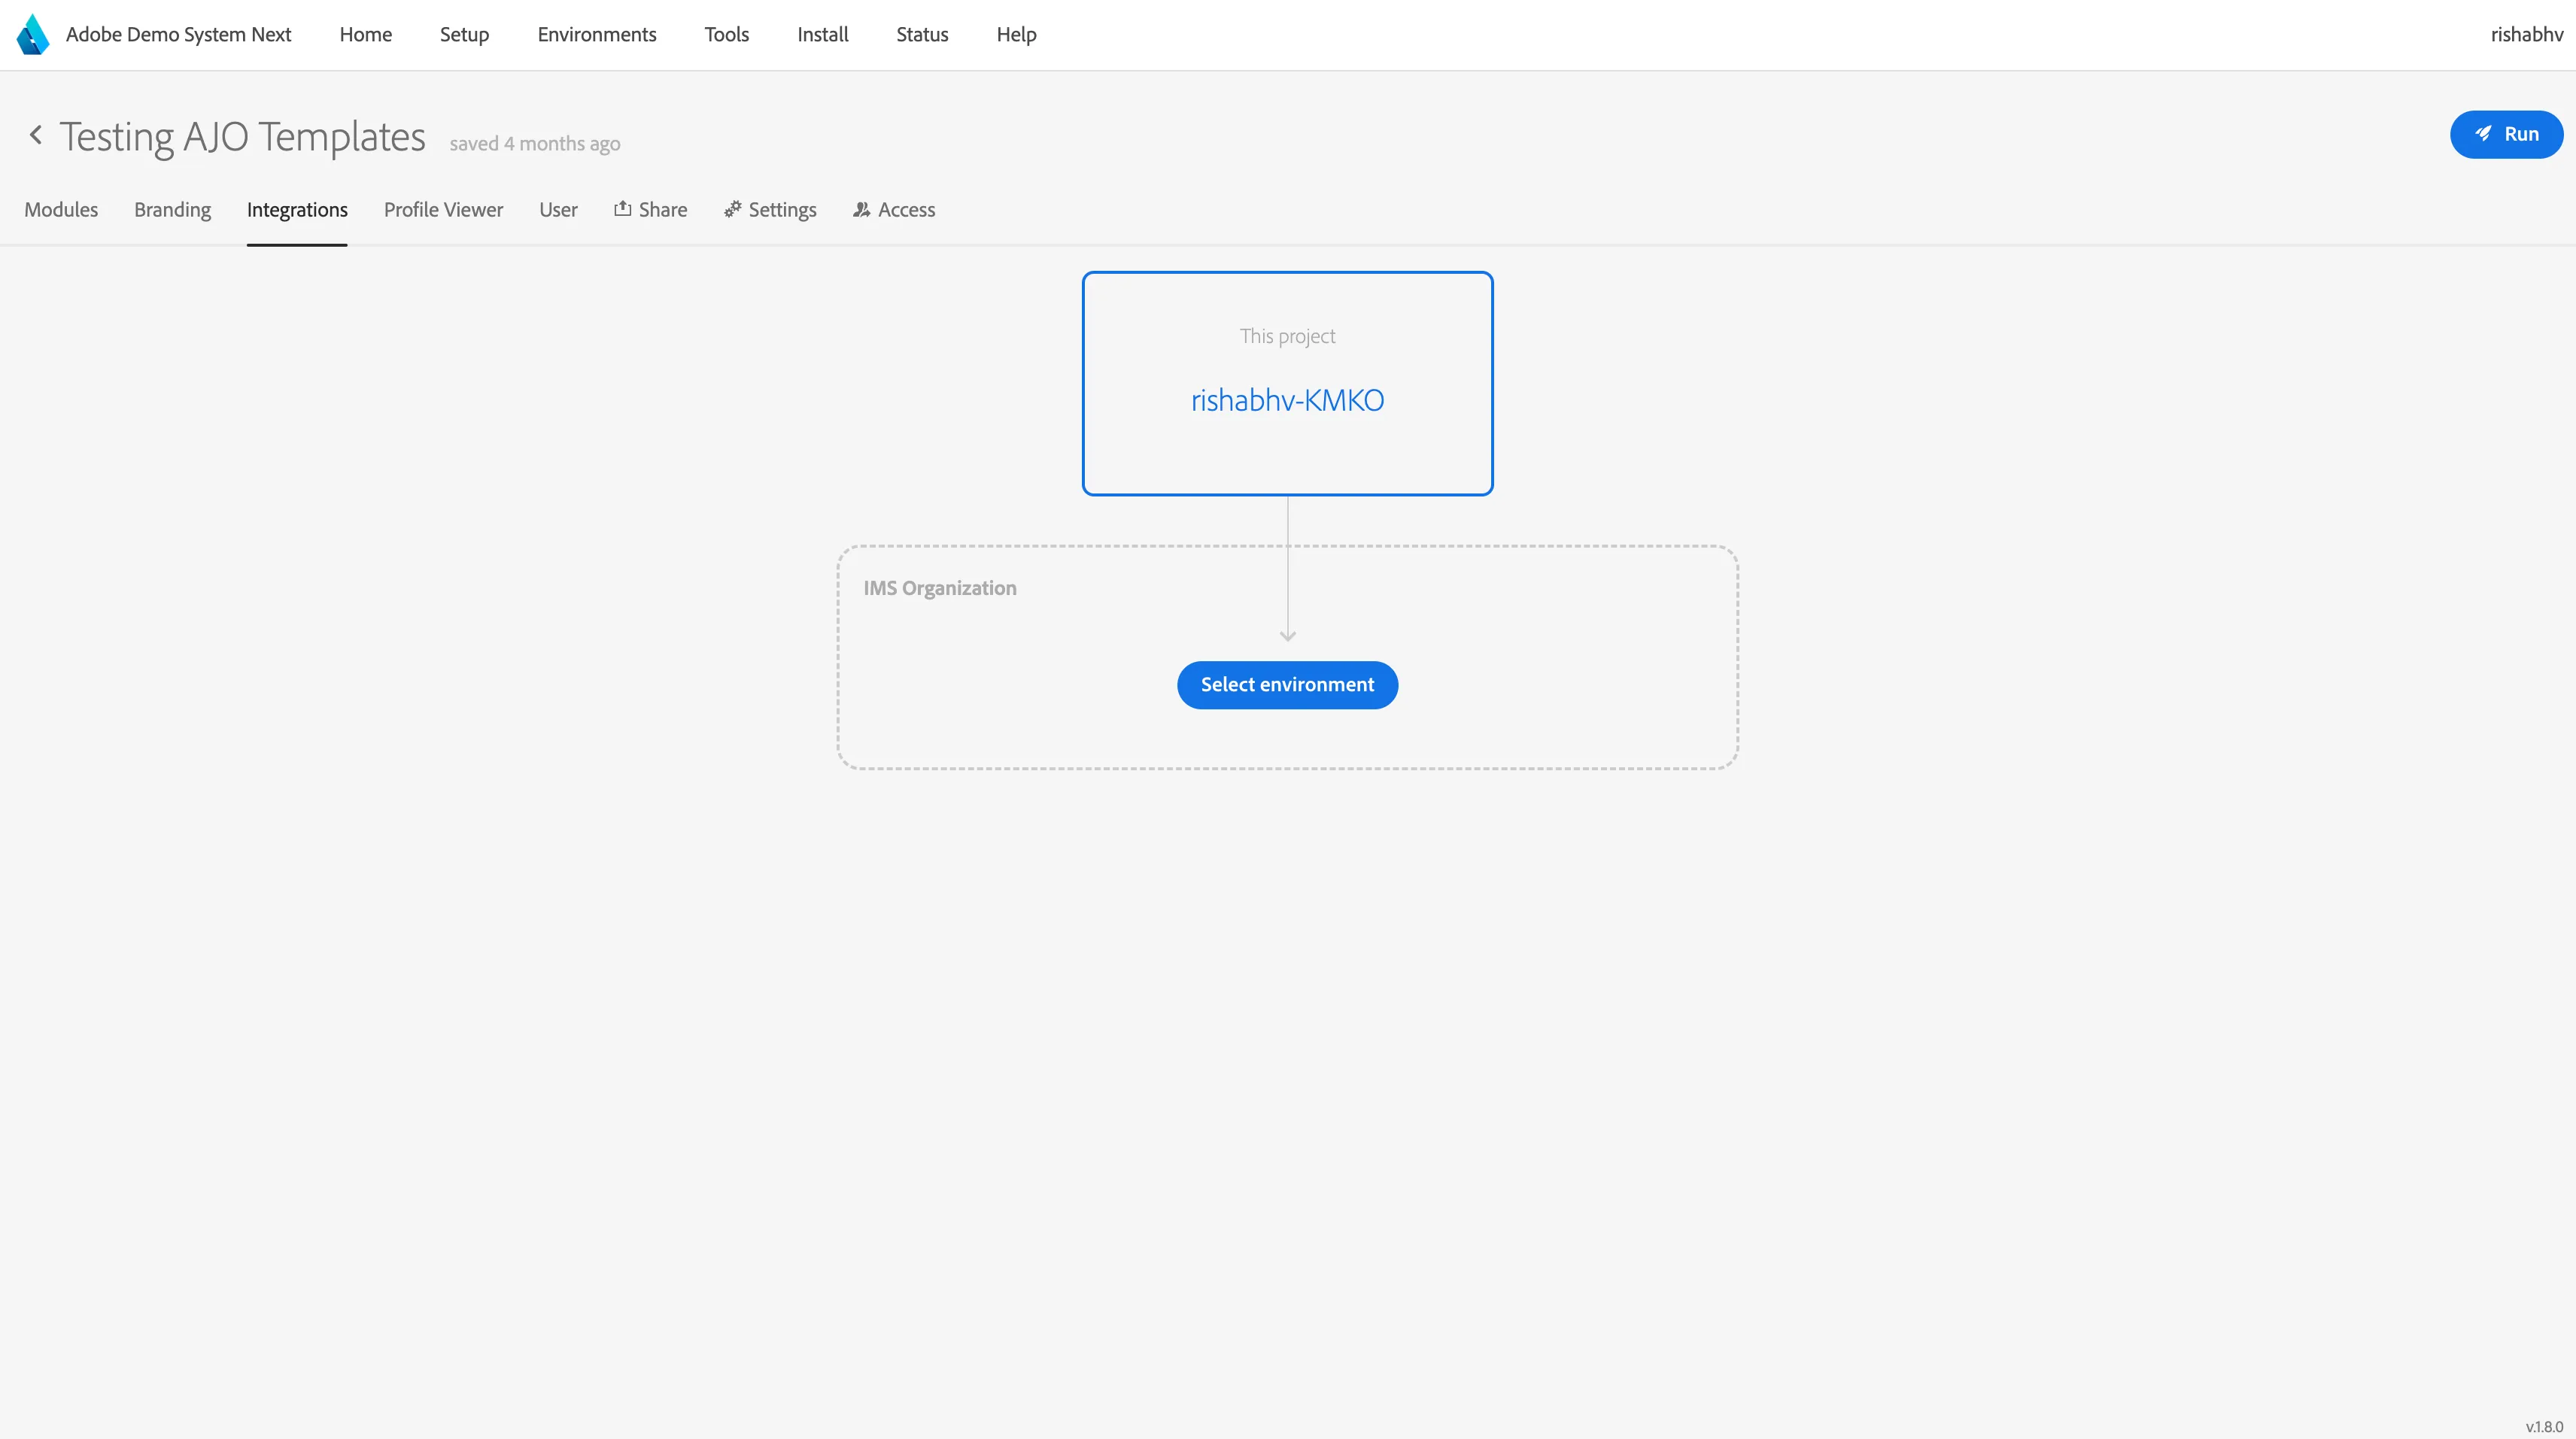Click the 'This project' label
The width and height of the screenshot is (2576, 1439).
[1288, 336]
